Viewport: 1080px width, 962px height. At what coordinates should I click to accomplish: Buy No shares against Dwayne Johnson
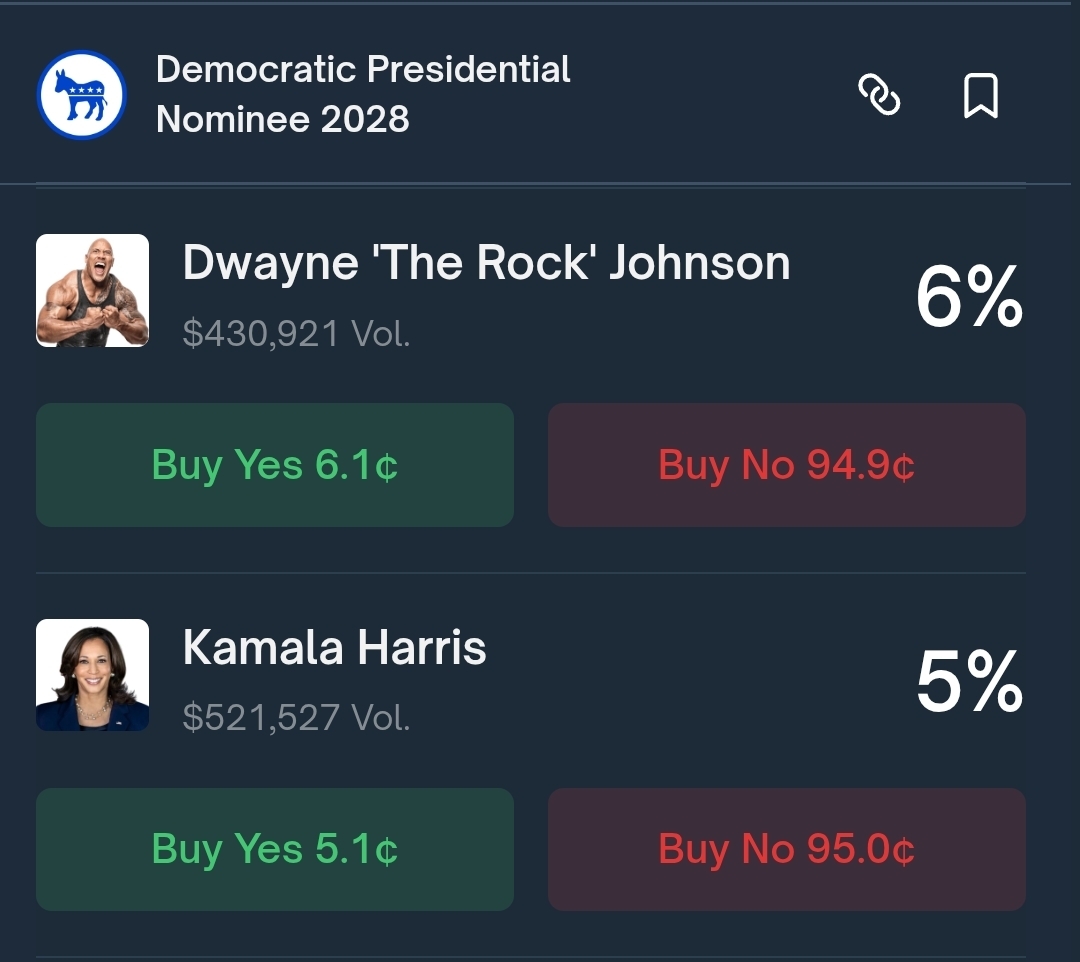(786, 465)
